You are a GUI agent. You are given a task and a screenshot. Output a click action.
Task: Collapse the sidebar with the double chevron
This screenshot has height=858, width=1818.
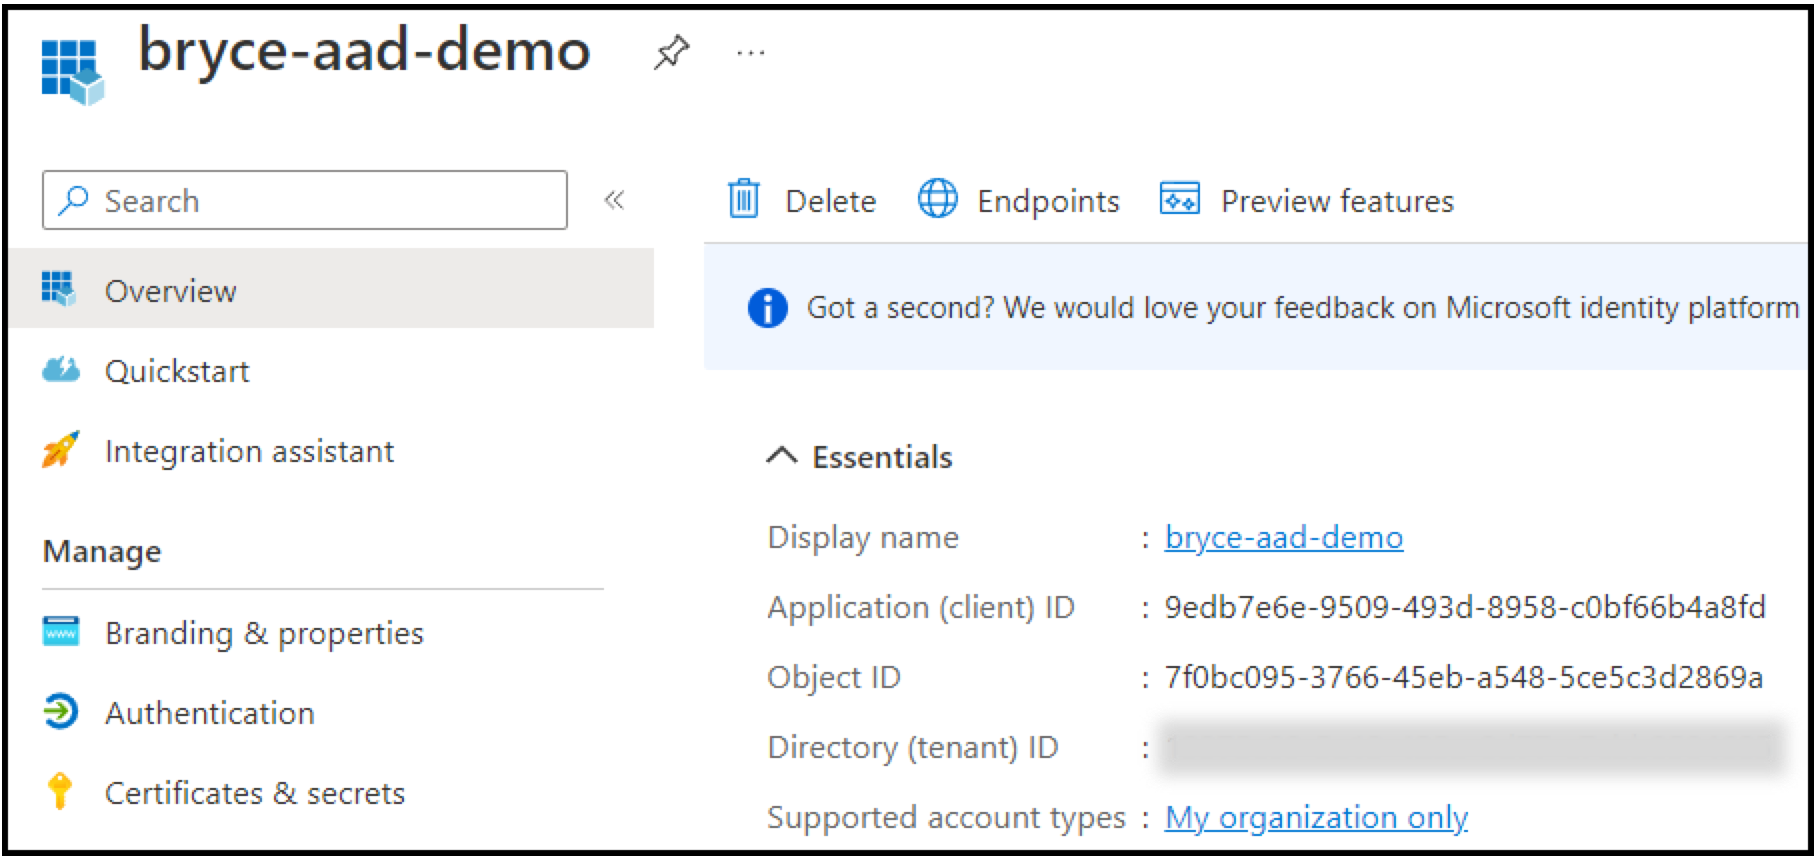[x=614, y=200]
